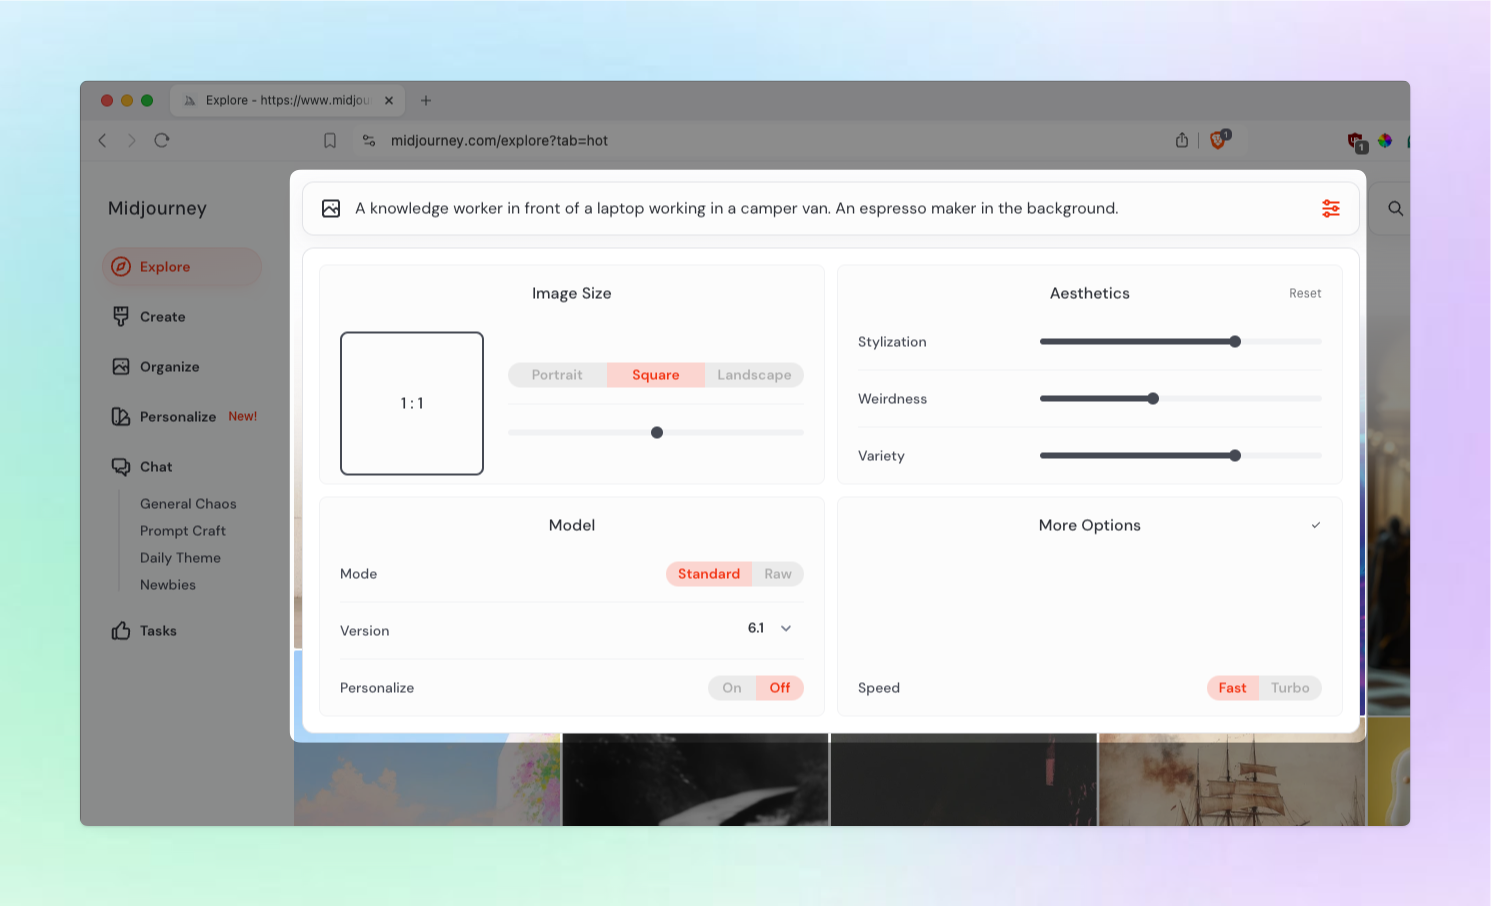This screenshot has width=1491, height=906.
Task: Click the browser back arrow
Action: pyautogui.click(x=102, y=140)
